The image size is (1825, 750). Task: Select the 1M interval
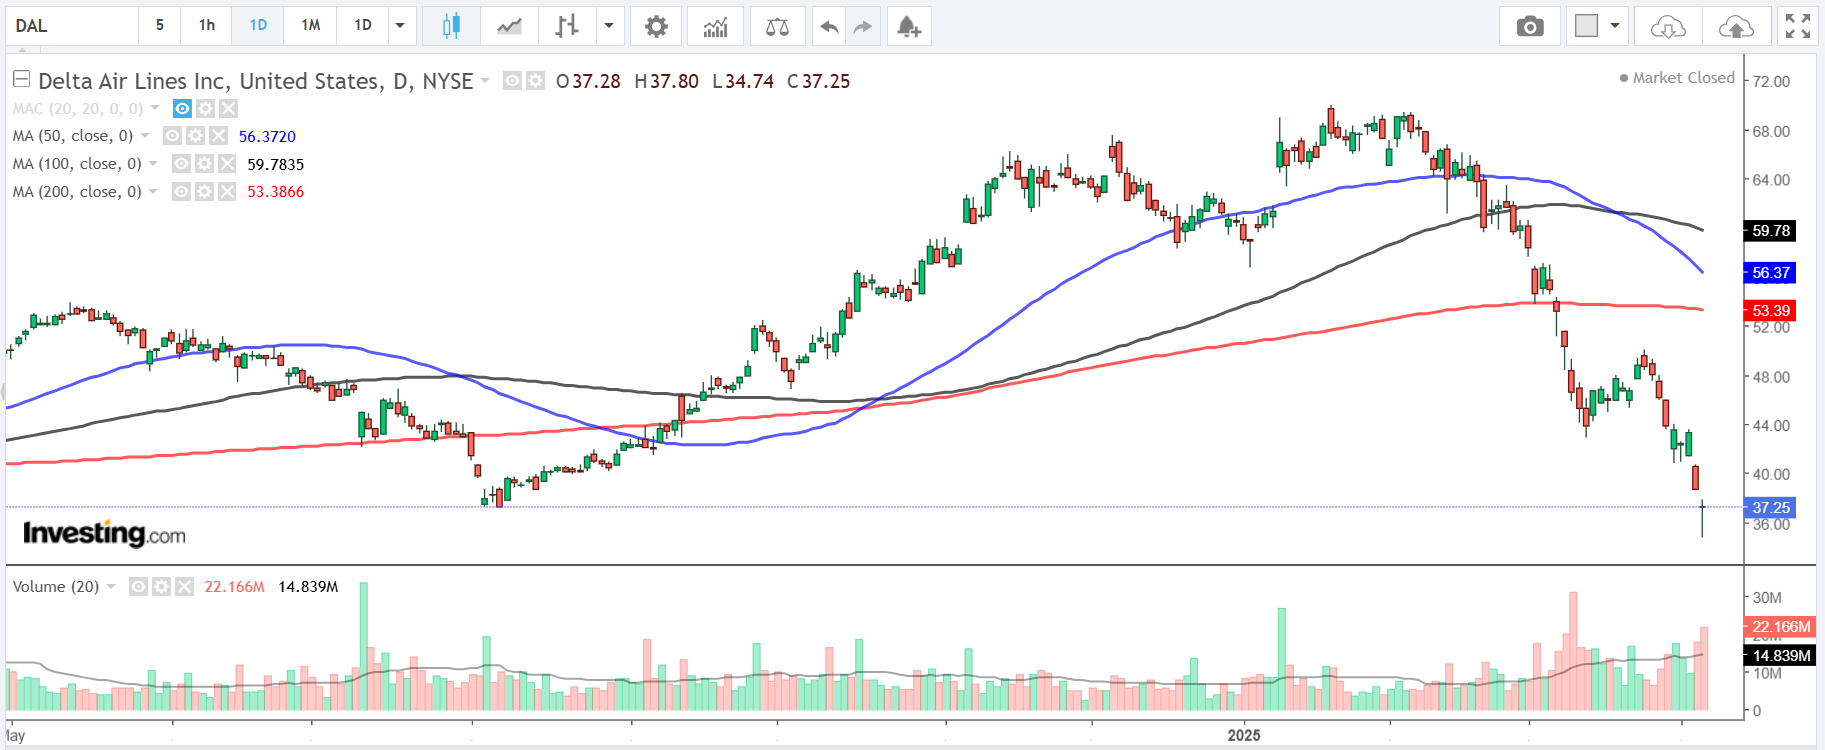point(310,26)
